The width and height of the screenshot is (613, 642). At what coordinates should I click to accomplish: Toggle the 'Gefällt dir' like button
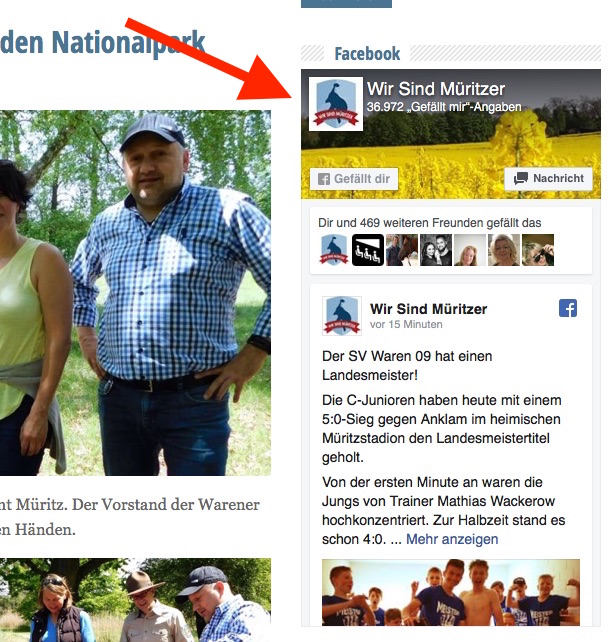(354, 179)
